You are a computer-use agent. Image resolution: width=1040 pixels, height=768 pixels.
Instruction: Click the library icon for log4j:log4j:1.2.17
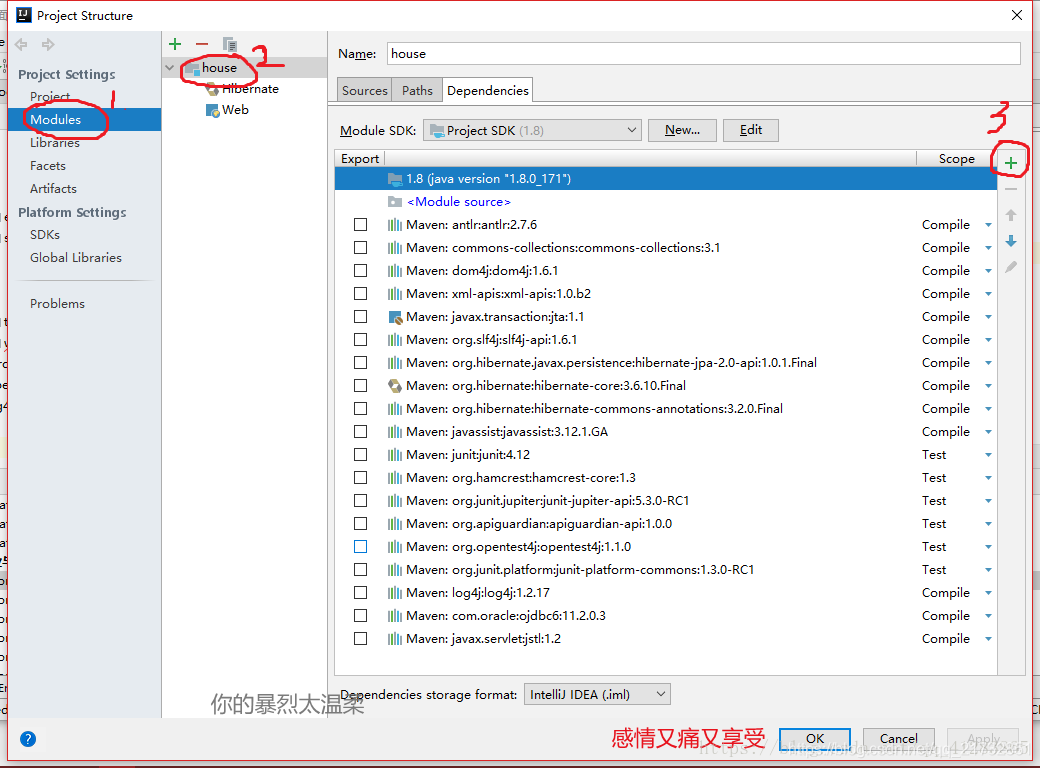[395, 593]
